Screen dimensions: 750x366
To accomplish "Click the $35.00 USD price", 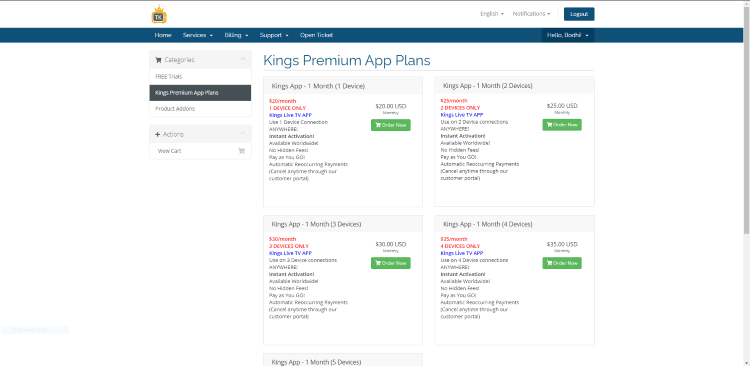I will click(562, 244).
